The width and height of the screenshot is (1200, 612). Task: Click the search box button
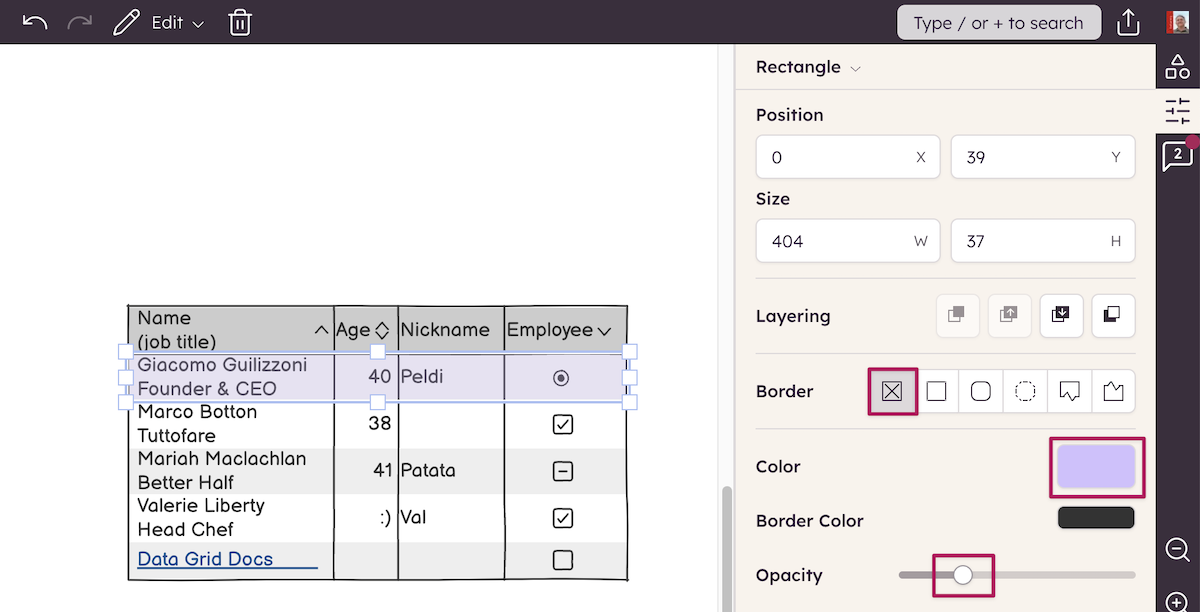[x=998, y=22]
